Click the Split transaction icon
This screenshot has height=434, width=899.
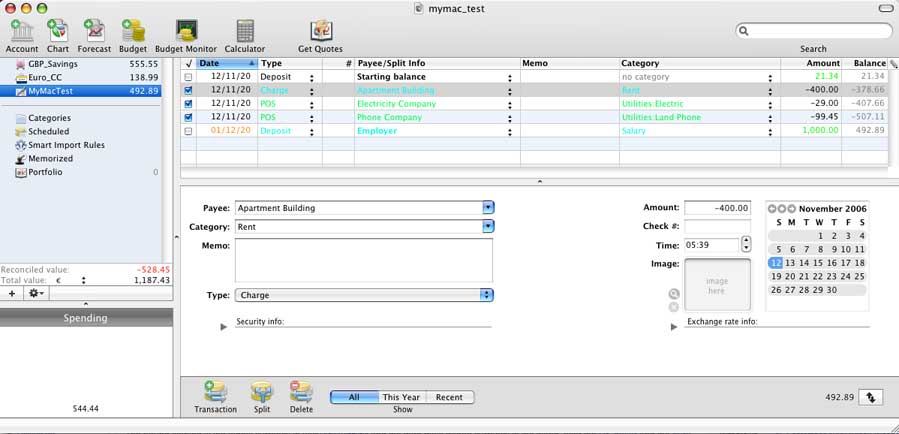pyautogui.click(x=261, y=392)
